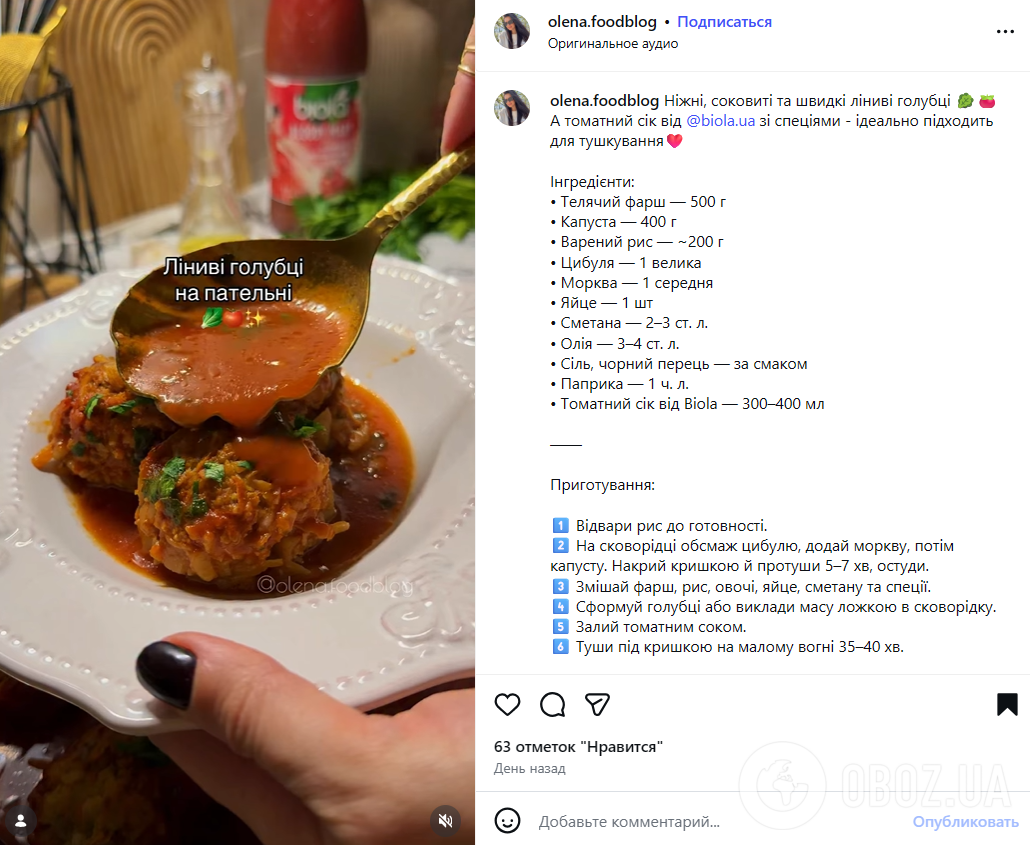Click the День назад timestamp
The height and width of the screenshot is (845, 1030).
coord(529,768)
